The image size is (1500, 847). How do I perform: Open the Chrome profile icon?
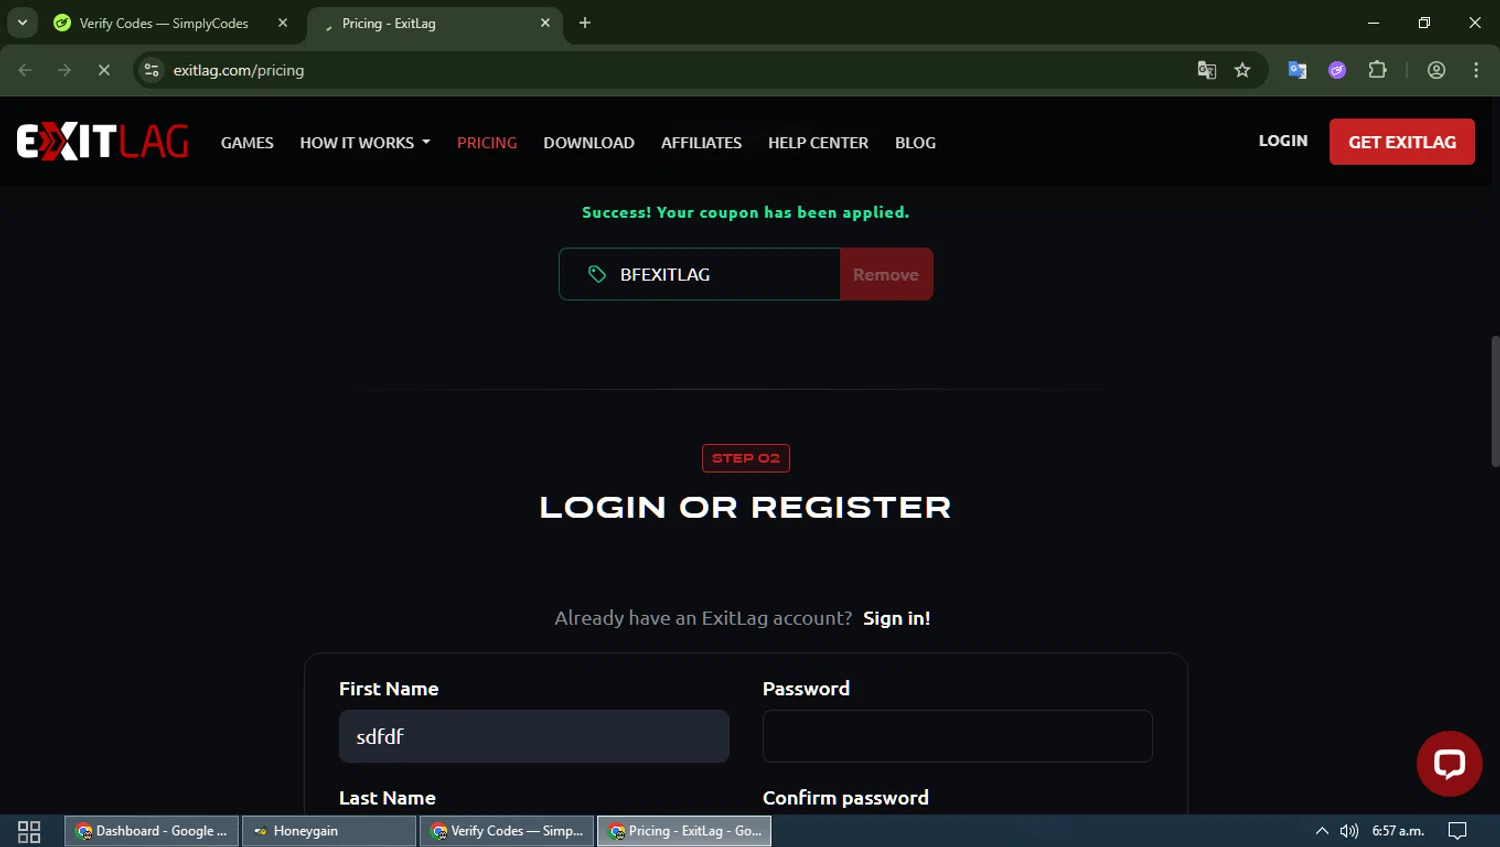(x=1436, y=70)
